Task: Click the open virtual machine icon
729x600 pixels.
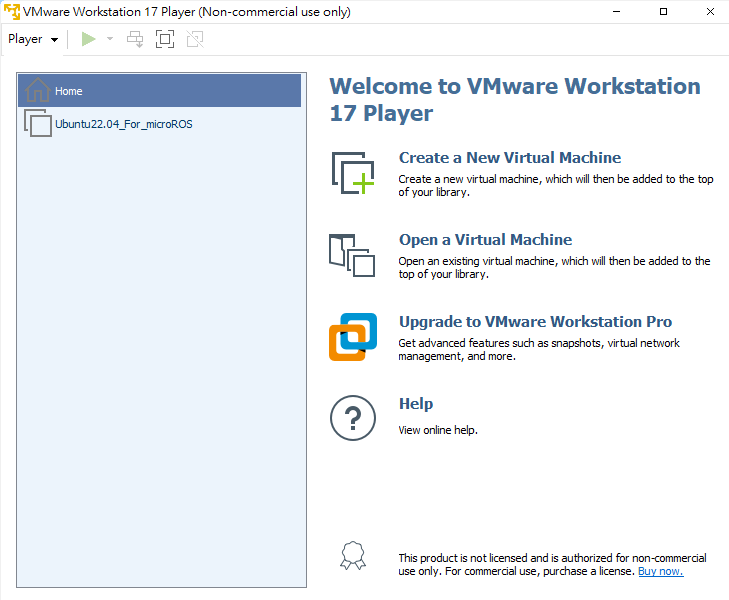Action: pyautogui.click(x=352, y=255)
